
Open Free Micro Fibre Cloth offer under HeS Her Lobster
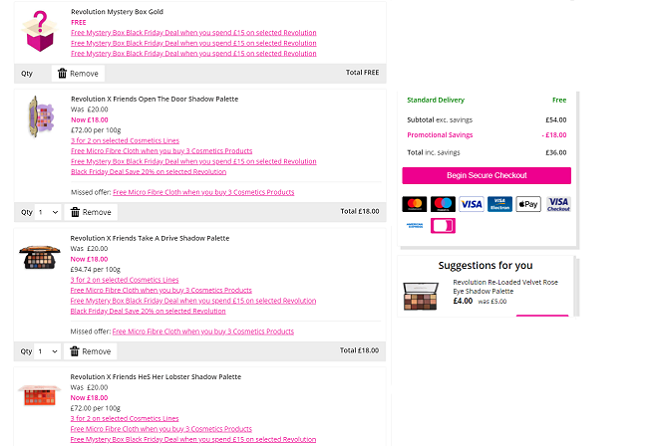[161, 429]
